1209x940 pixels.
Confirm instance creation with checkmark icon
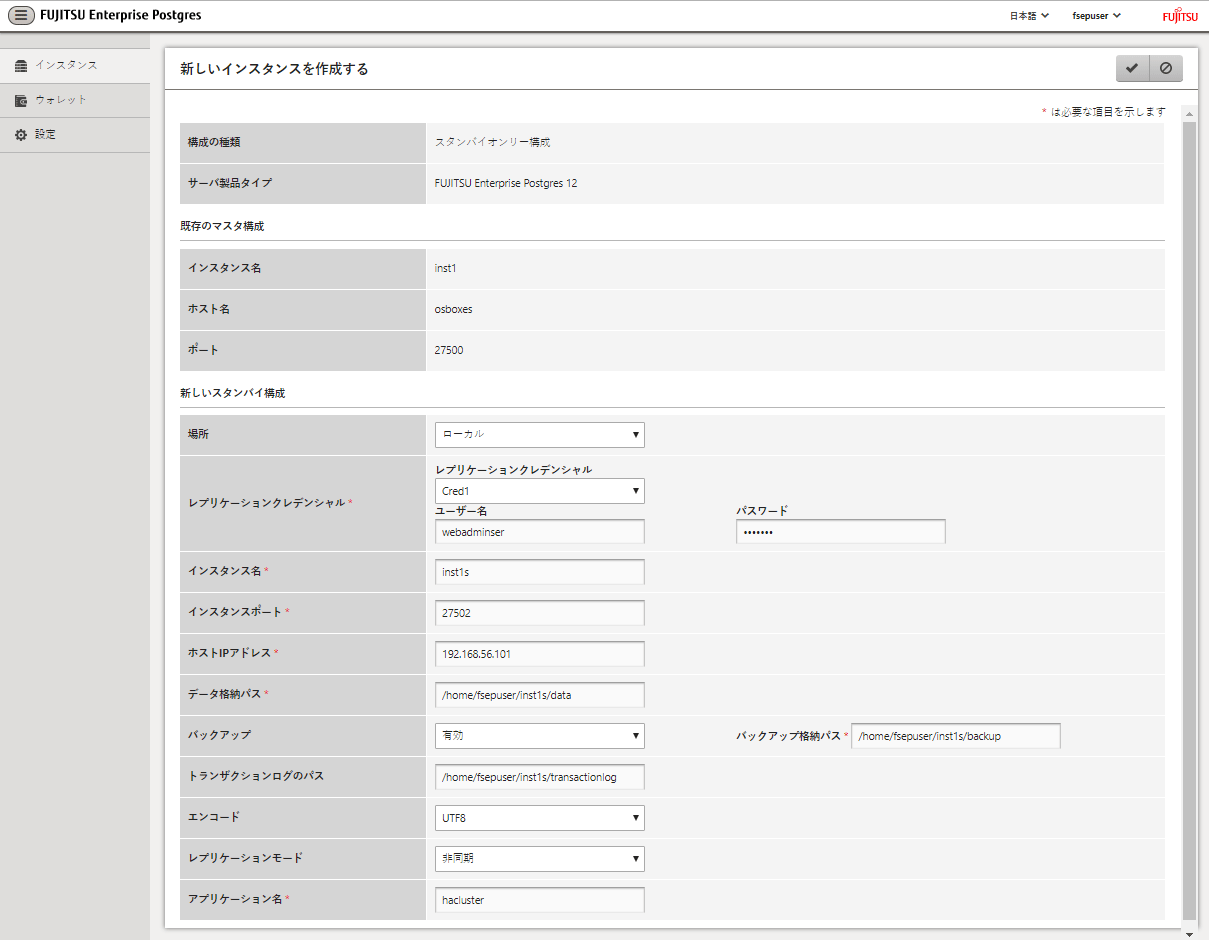(1132, 68)
